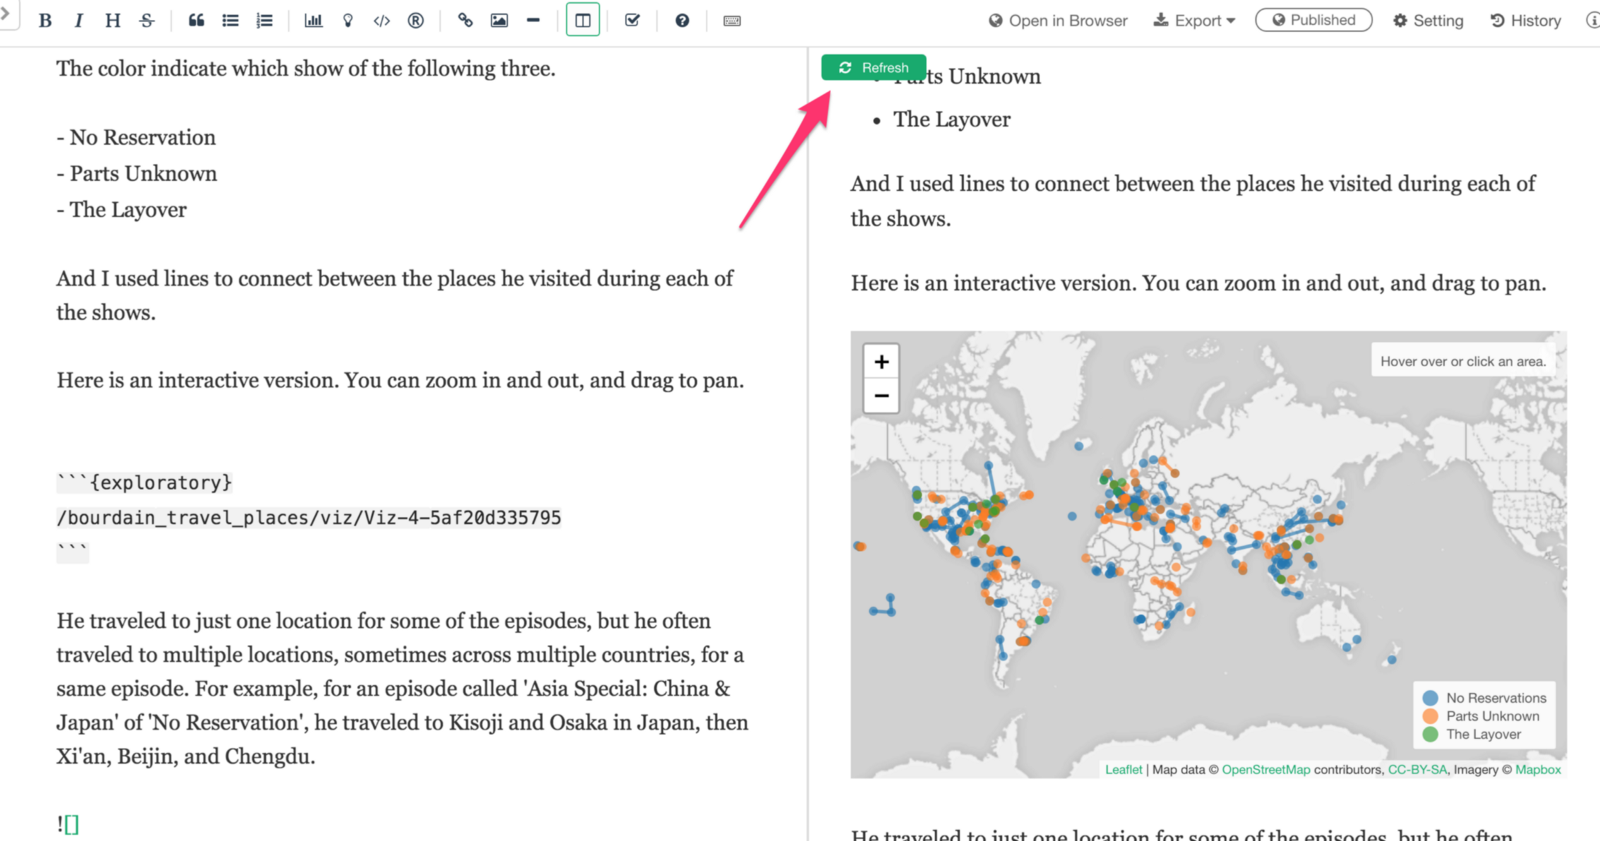Apply strikethrough formatting
Image resolution: width=1600 pixels, height=841 pixels.
coord(147,21)
